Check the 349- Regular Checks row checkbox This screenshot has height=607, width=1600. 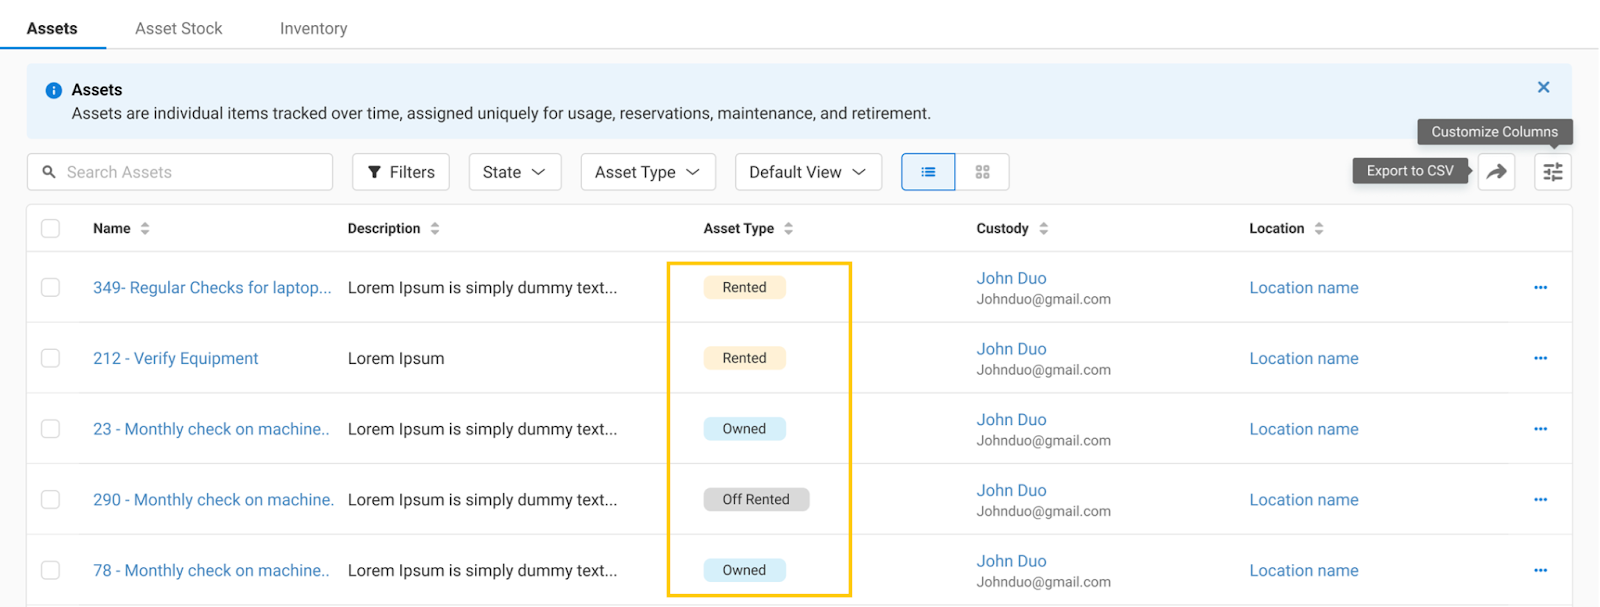(50, 287)
